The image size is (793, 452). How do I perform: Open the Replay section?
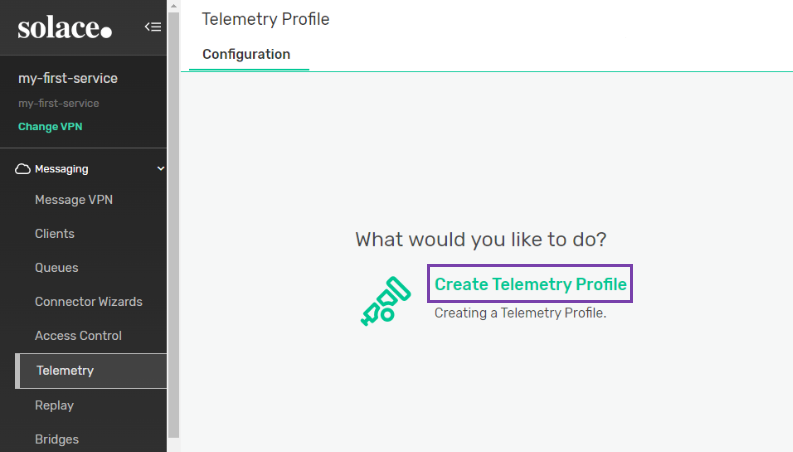click(x=54, y=405)
